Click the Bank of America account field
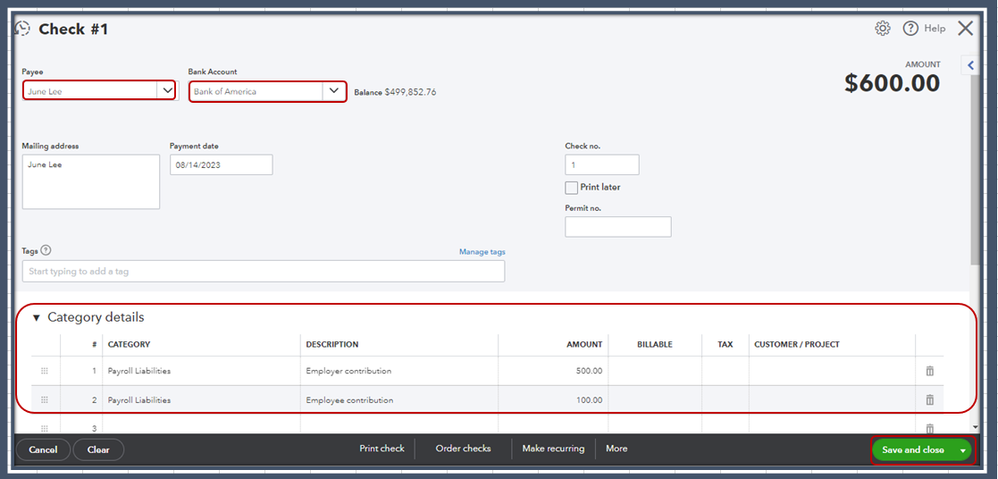 [257, 91]
